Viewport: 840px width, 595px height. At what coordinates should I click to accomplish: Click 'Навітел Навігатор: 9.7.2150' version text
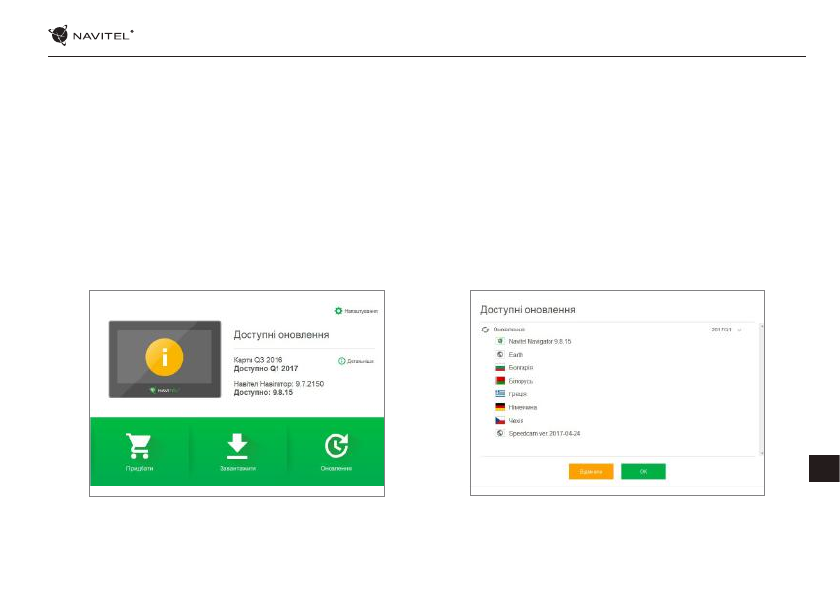279,384
